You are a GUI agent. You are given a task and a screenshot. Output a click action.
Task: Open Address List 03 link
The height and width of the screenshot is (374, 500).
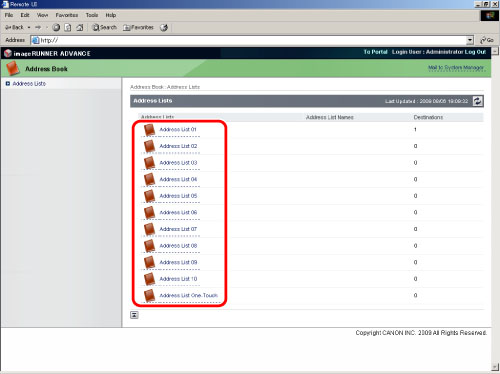178,163
